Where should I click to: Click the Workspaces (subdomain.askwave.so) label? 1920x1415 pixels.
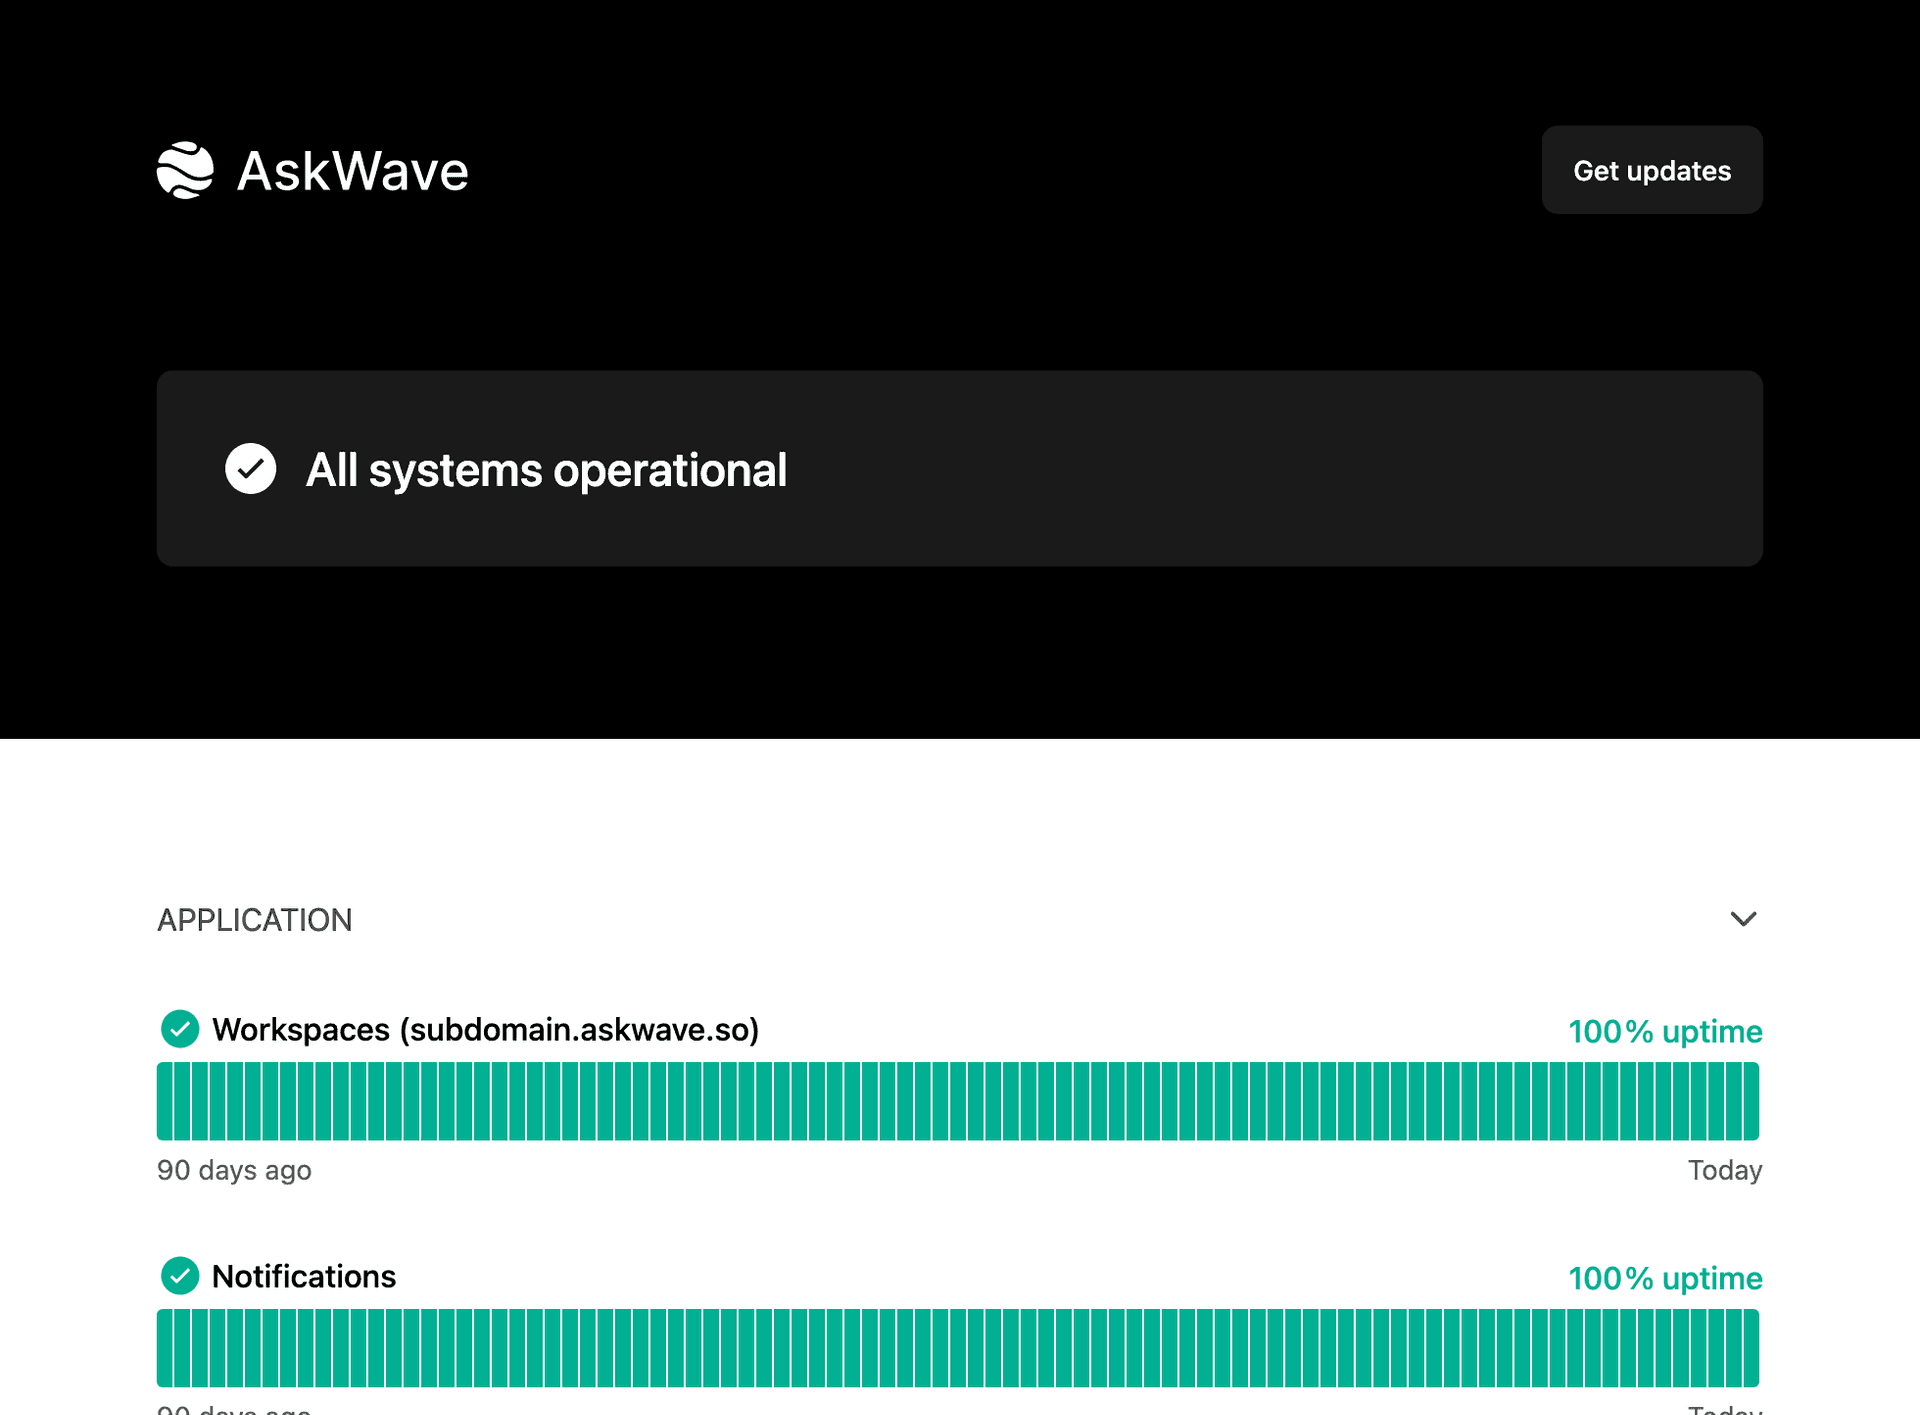(486, 1030)
